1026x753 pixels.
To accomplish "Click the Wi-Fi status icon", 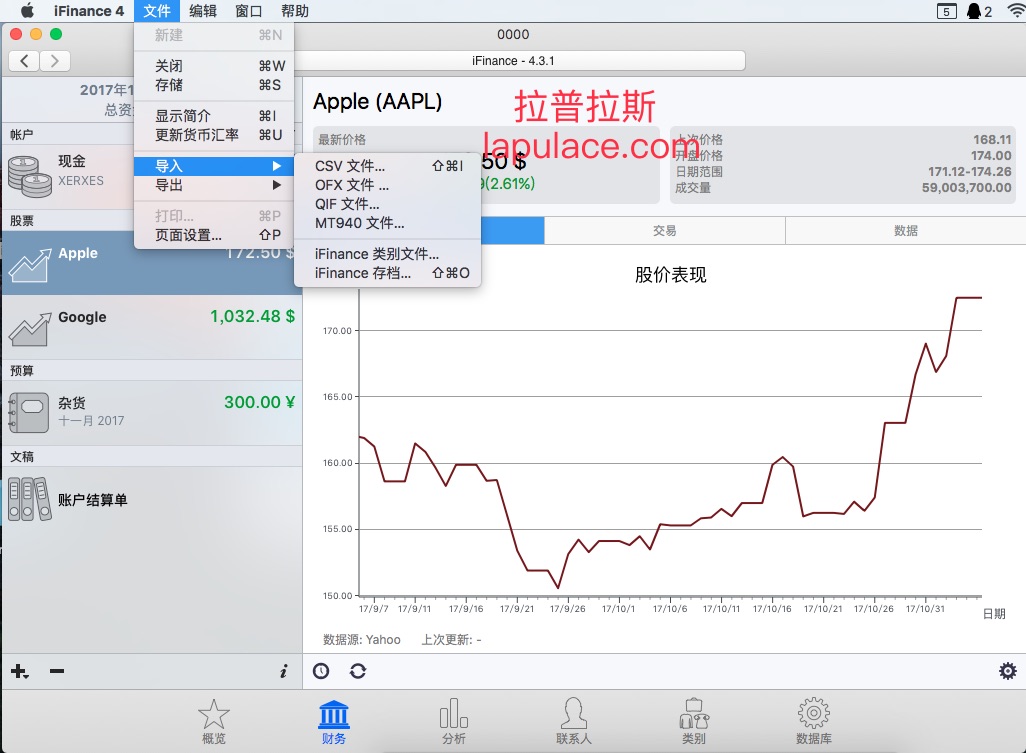I will point(1016,10).
